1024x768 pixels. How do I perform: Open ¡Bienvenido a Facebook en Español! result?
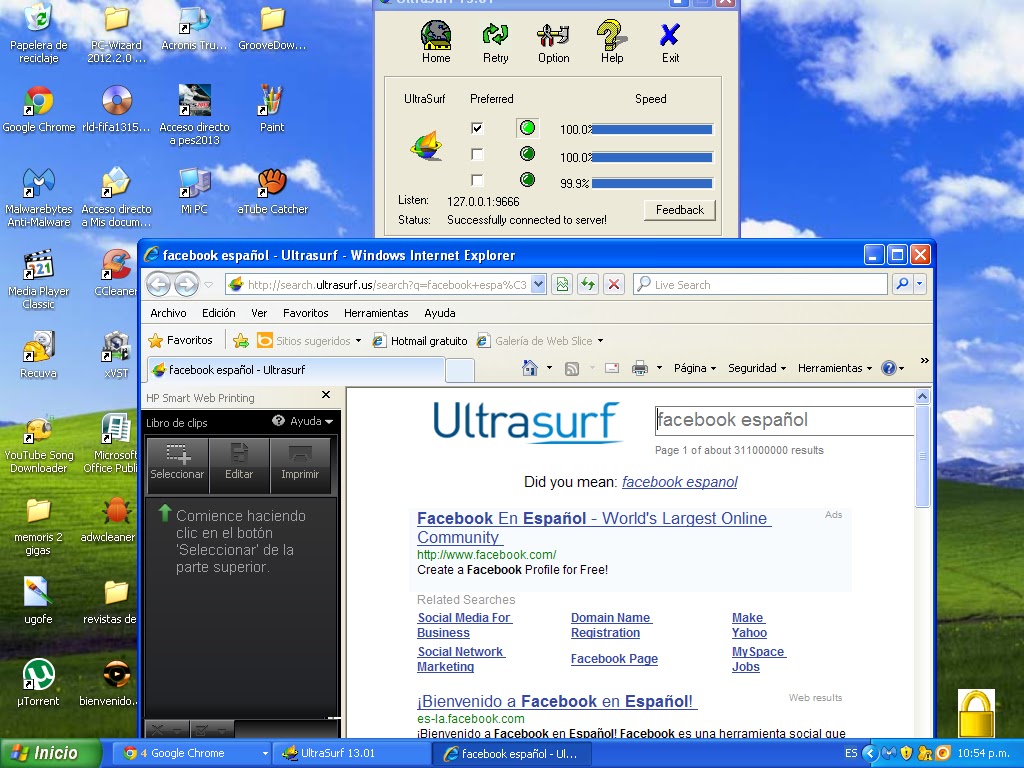[x=557, y=701]
